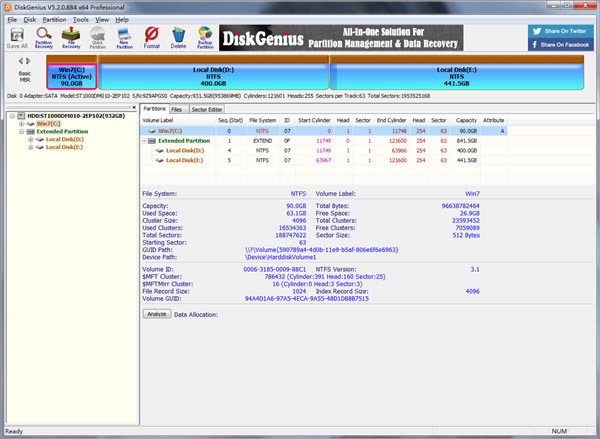Click the Quick Partition icon
This screenshot has width=600, height=439.
pos(99,38)
